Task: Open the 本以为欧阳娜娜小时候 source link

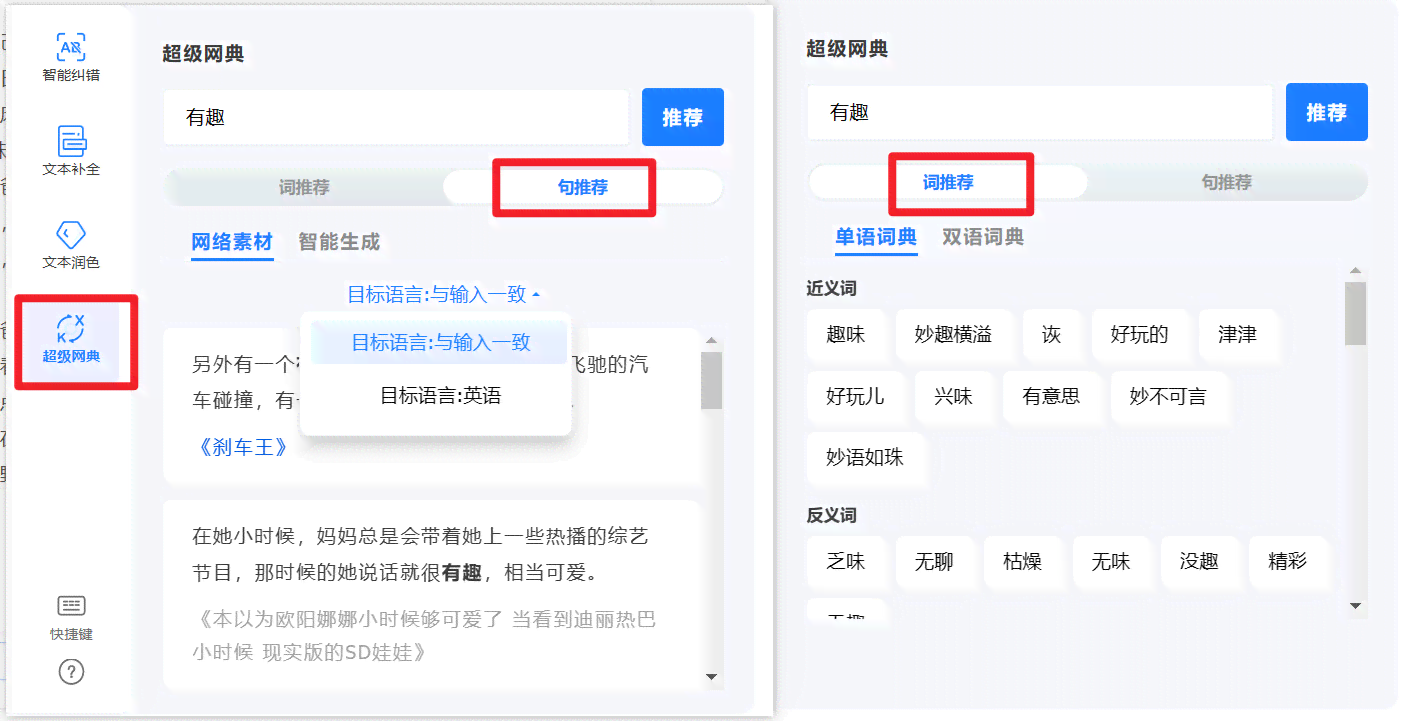Action: (424, 636)
